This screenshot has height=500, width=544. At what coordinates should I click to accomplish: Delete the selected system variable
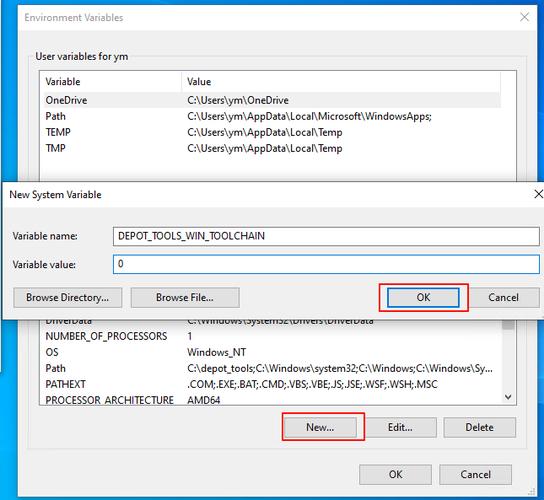[479, 427]
